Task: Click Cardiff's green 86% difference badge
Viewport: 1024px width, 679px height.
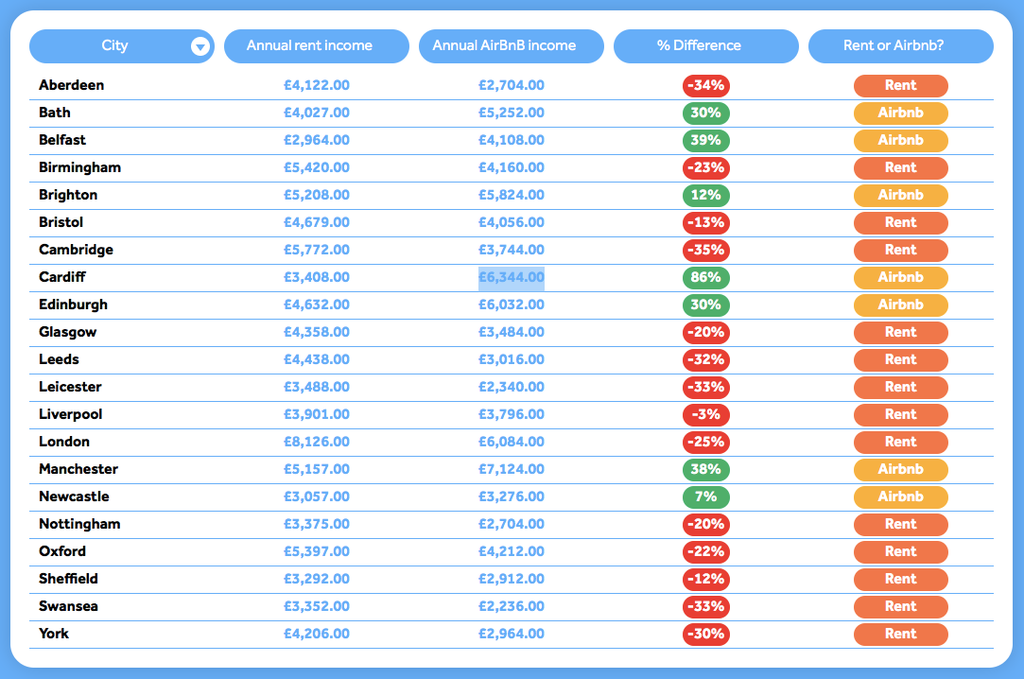Action: click(x=705, y=277)
